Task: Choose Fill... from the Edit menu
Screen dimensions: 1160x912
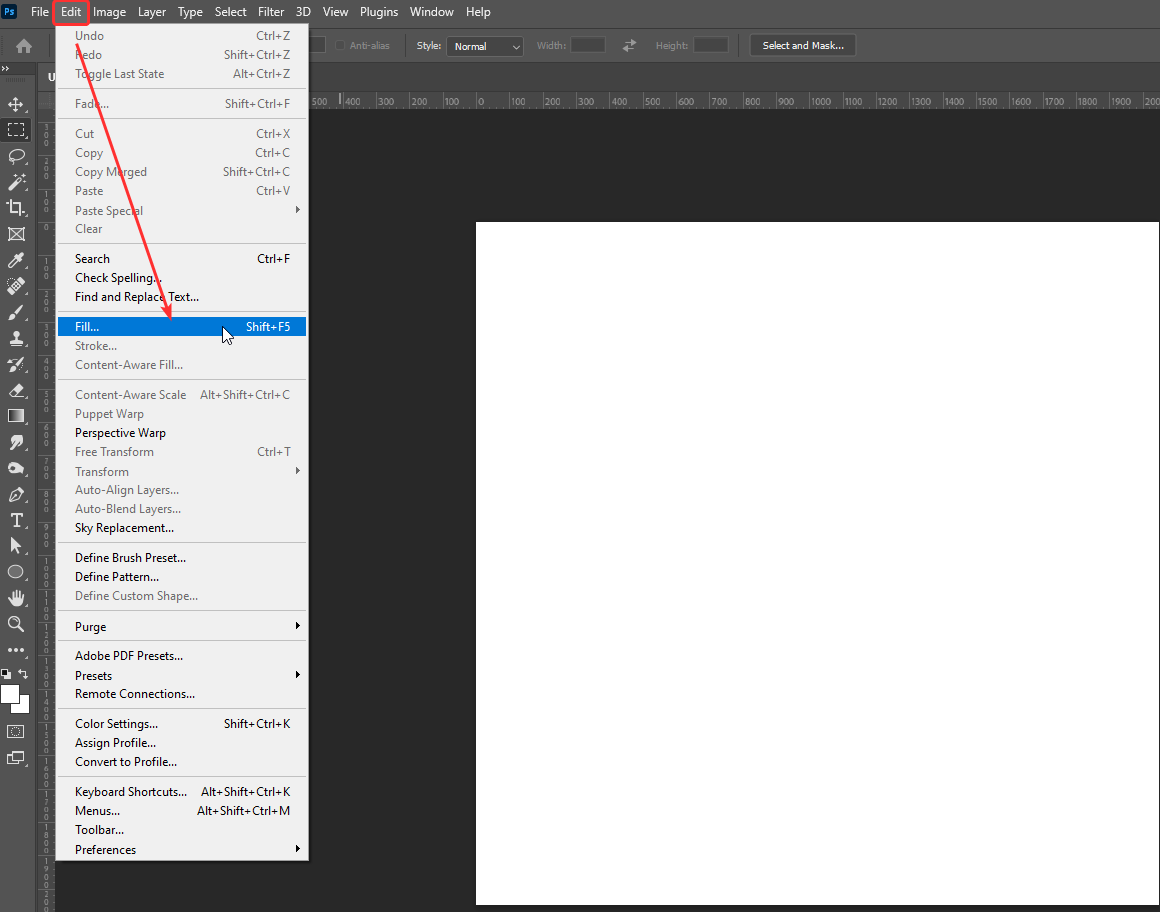Action: click(182, 326)
